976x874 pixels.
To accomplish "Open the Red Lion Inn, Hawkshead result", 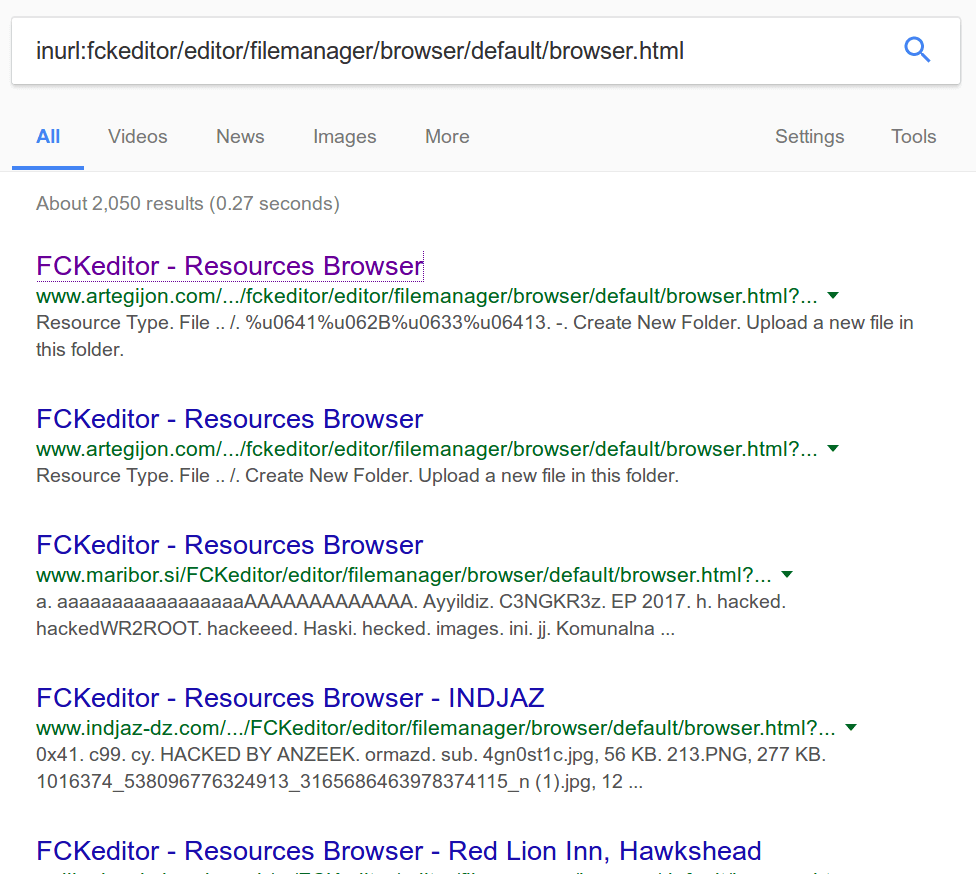I will click(398, 851).
